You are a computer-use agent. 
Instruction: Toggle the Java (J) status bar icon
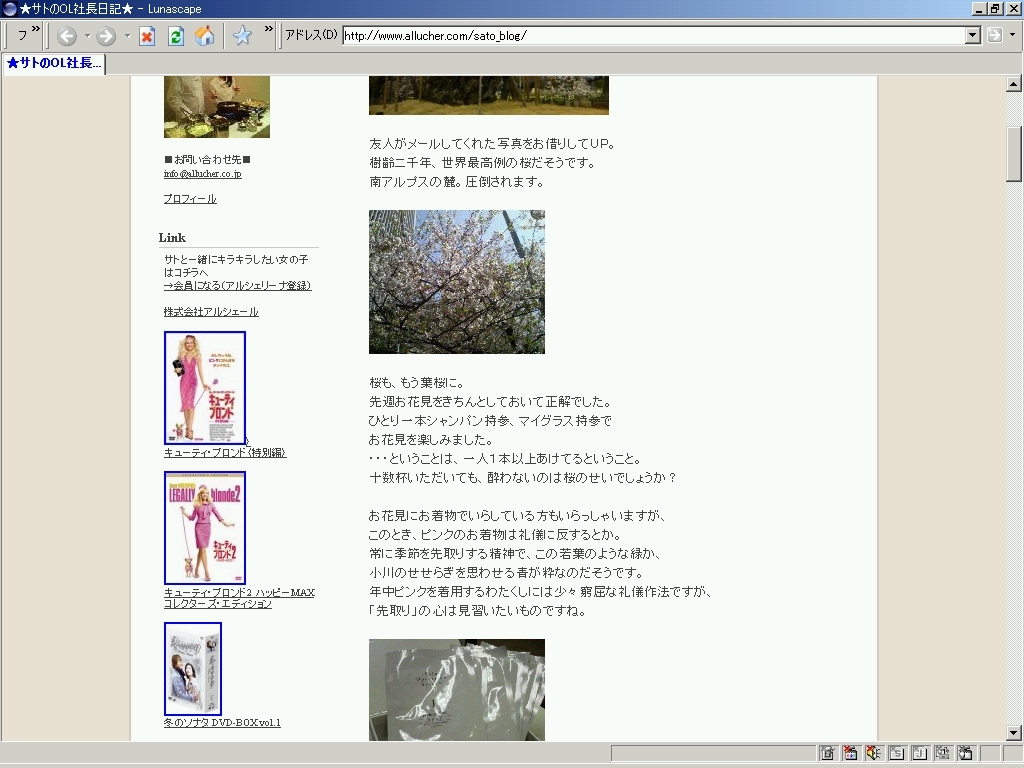919,753
